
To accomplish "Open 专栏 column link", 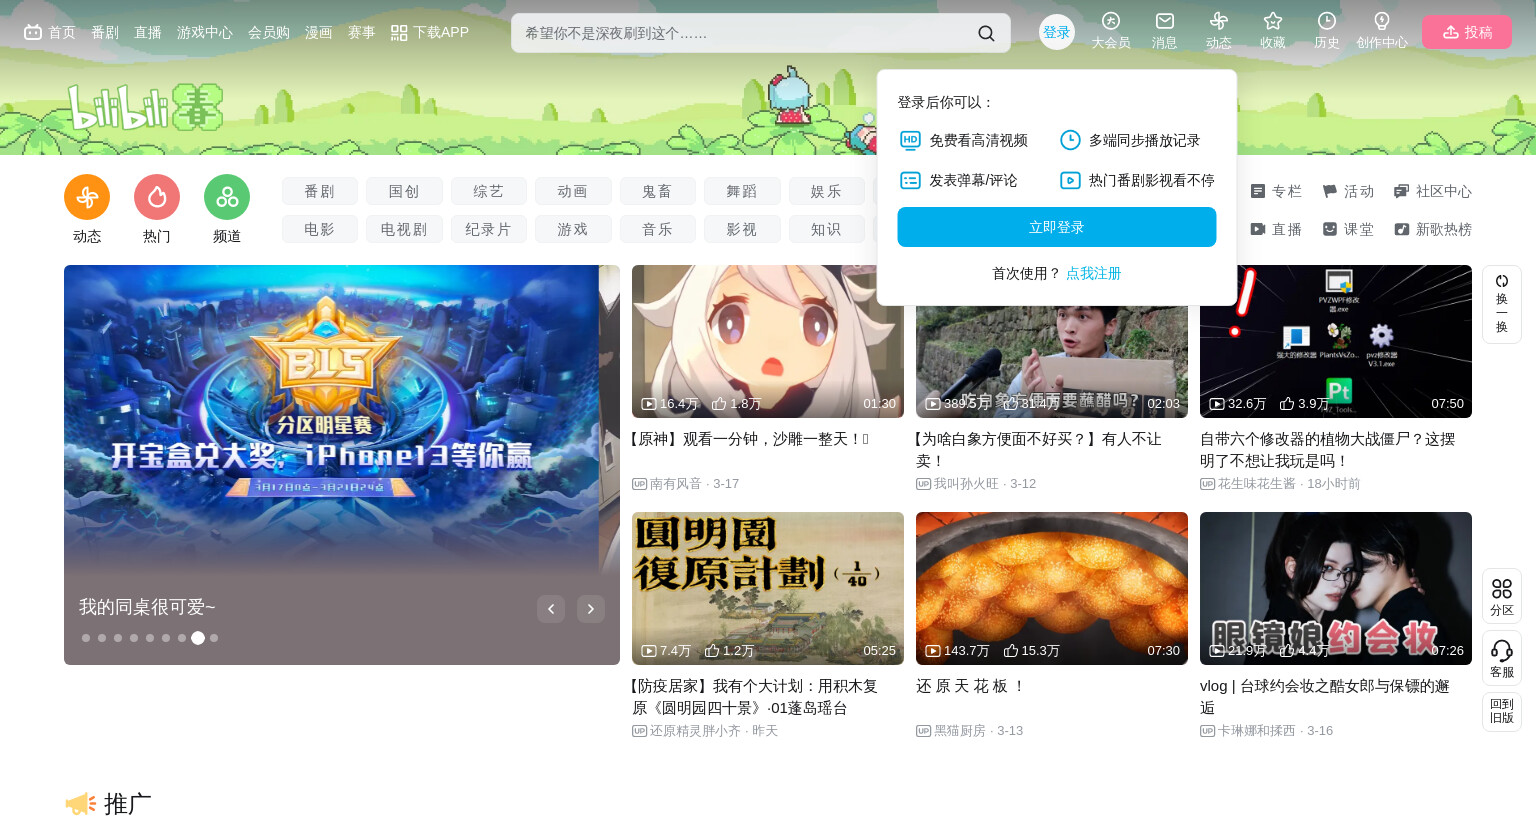I will [1276, 191].
